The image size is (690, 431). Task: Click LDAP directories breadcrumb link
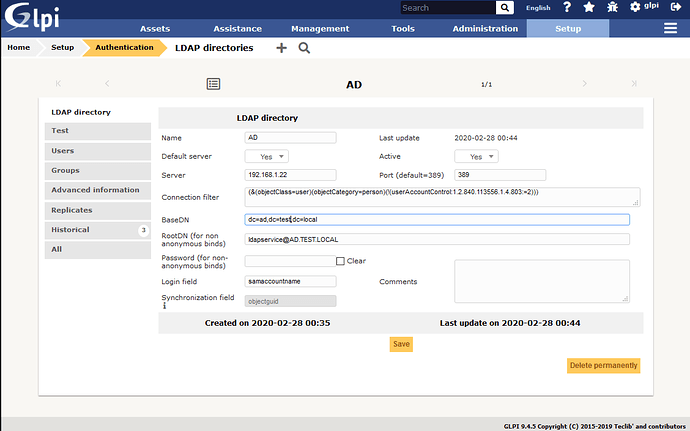click(x=214, y=48)
